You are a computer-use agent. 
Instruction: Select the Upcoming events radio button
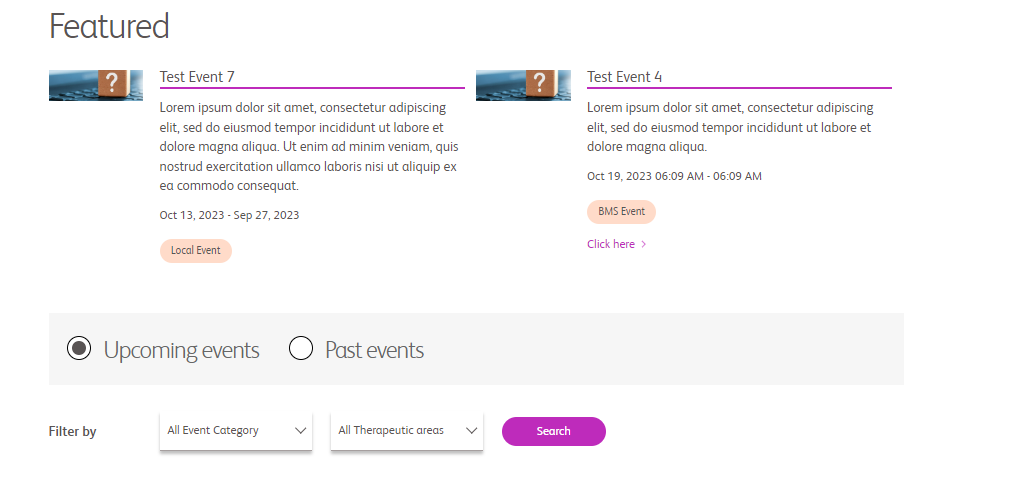[79, 349]
